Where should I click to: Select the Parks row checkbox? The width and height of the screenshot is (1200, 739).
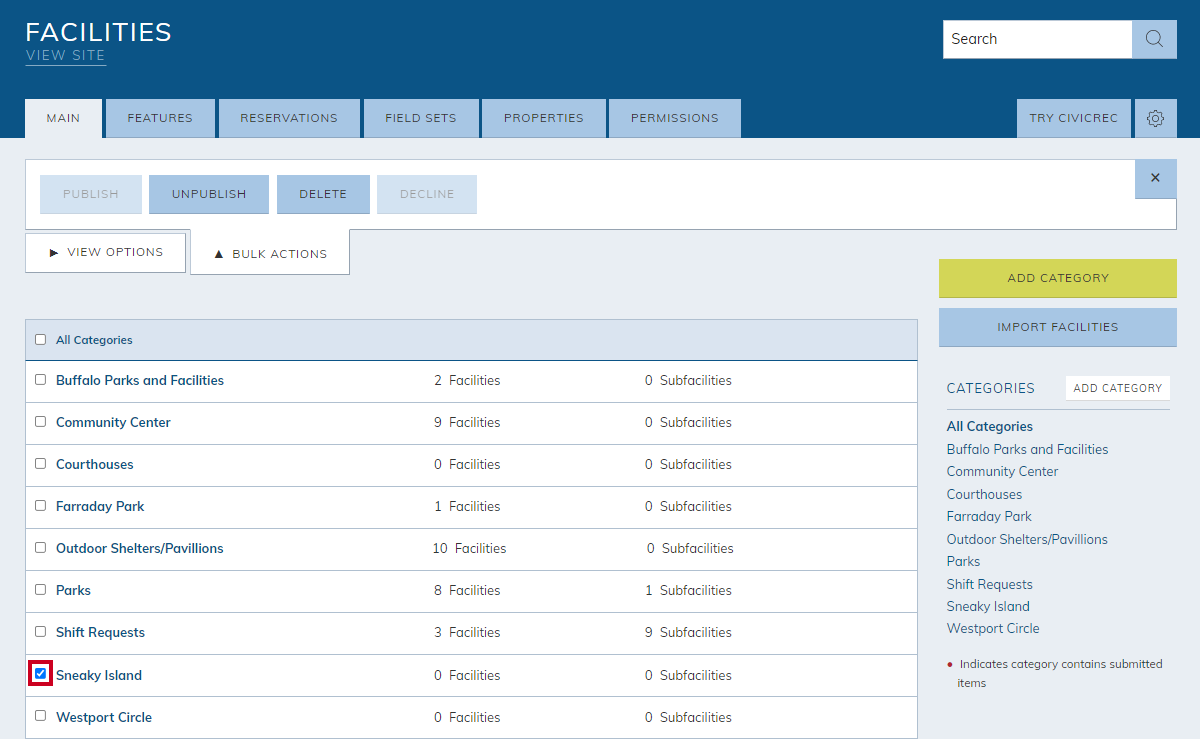point(41,590)
